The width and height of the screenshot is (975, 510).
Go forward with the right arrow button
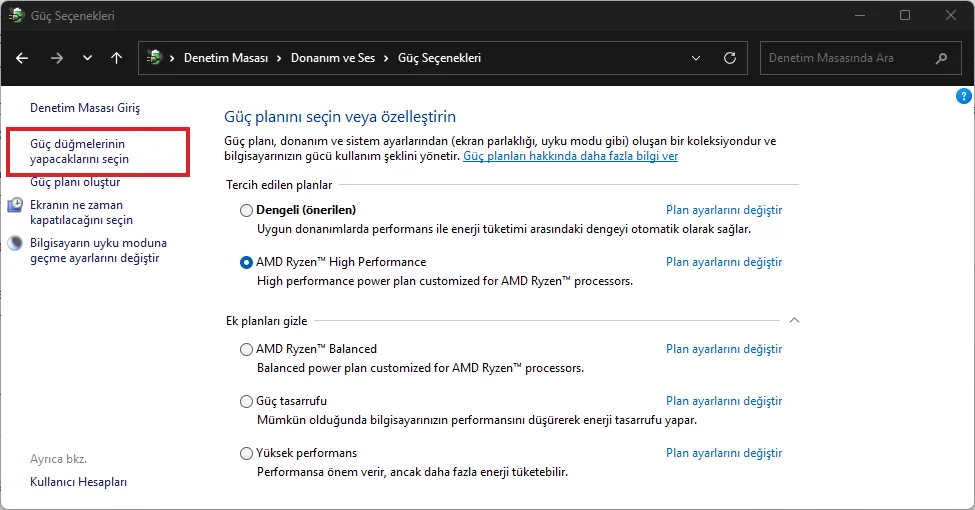click(x=57, y=58)
